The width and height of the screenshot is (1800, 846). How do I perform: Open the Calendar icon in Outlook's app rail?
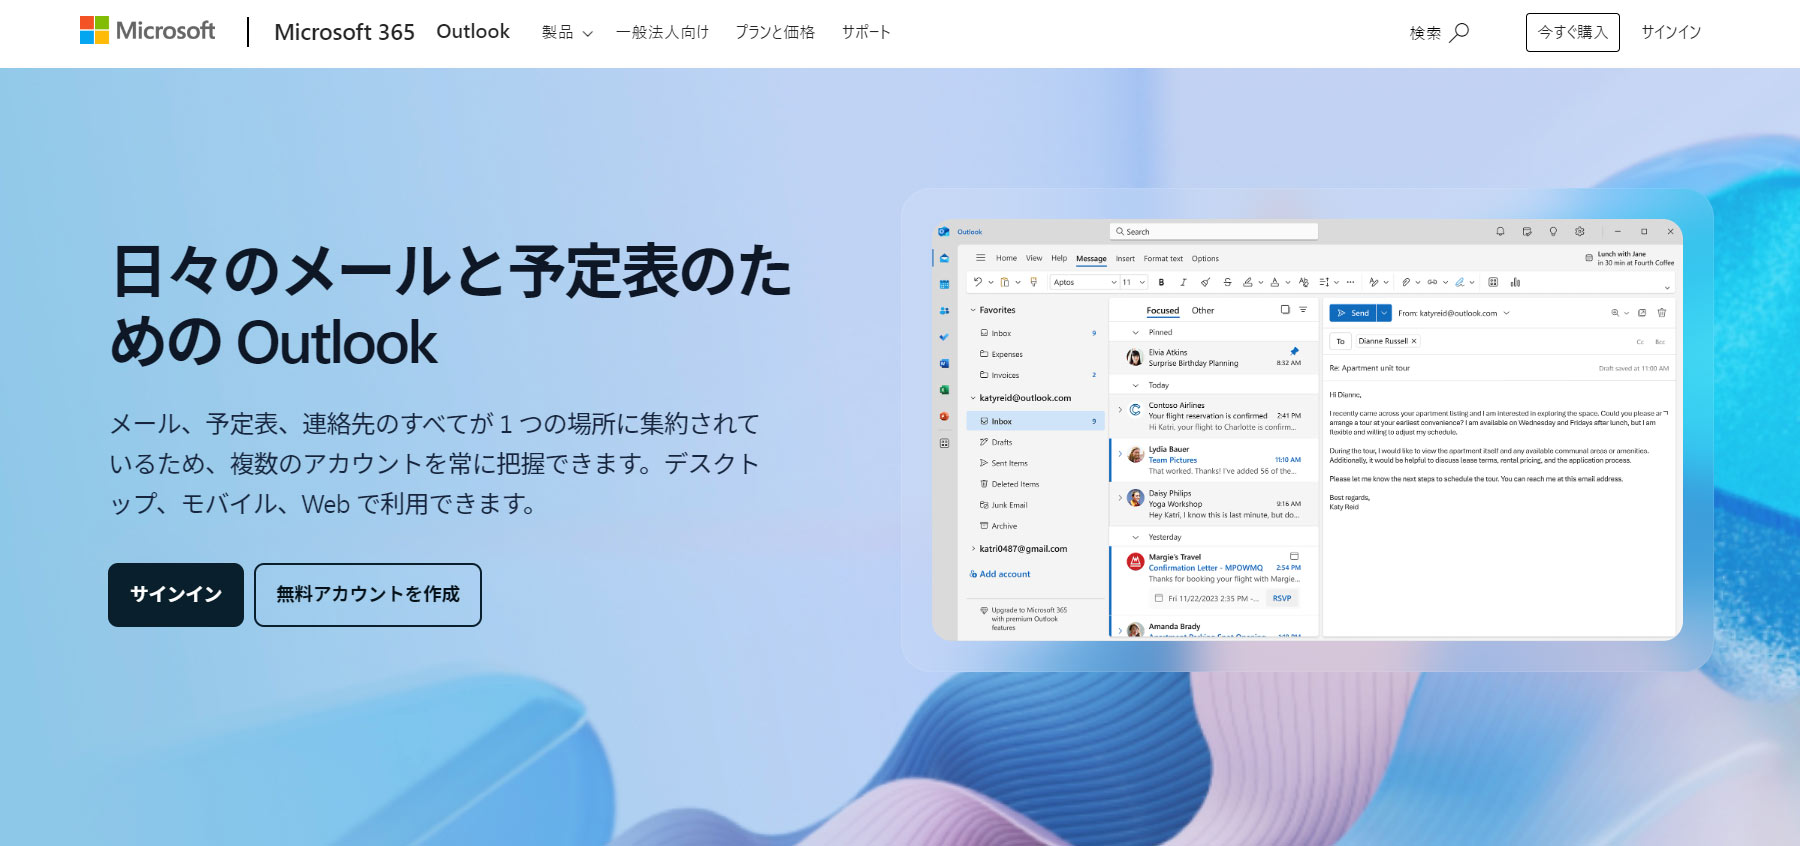[x=944, y=285]
